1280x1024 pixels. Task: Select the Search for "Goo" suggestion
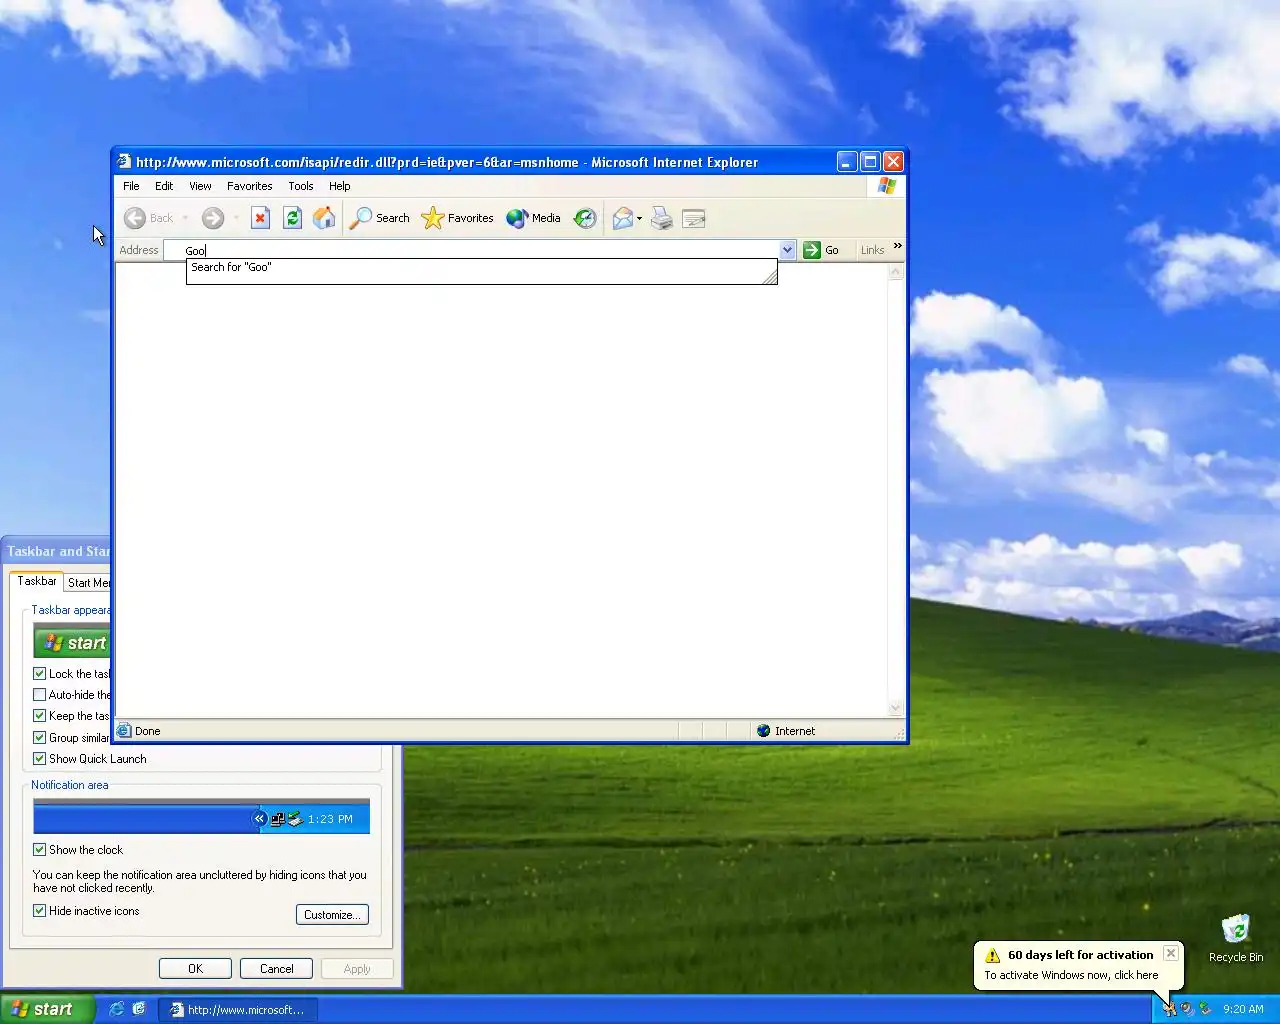coord(481,267)
